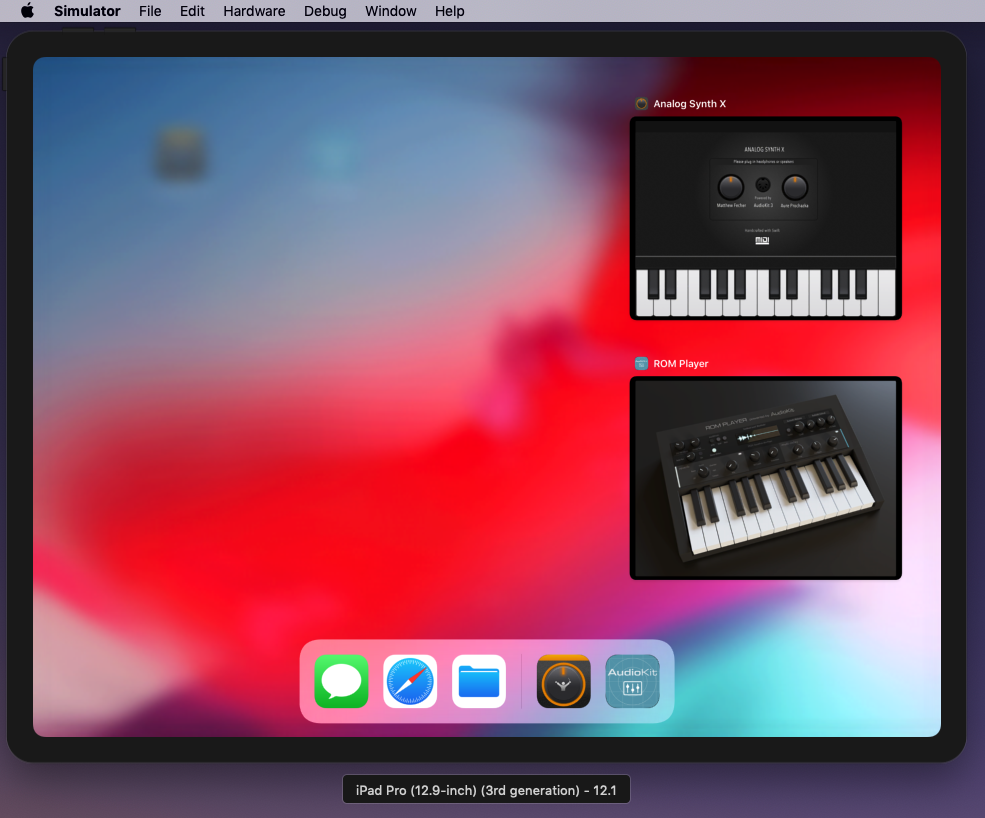This screenshot has height=818, width=985.
Task: Open the Apple menu
Action: click(x=27, y=11)
